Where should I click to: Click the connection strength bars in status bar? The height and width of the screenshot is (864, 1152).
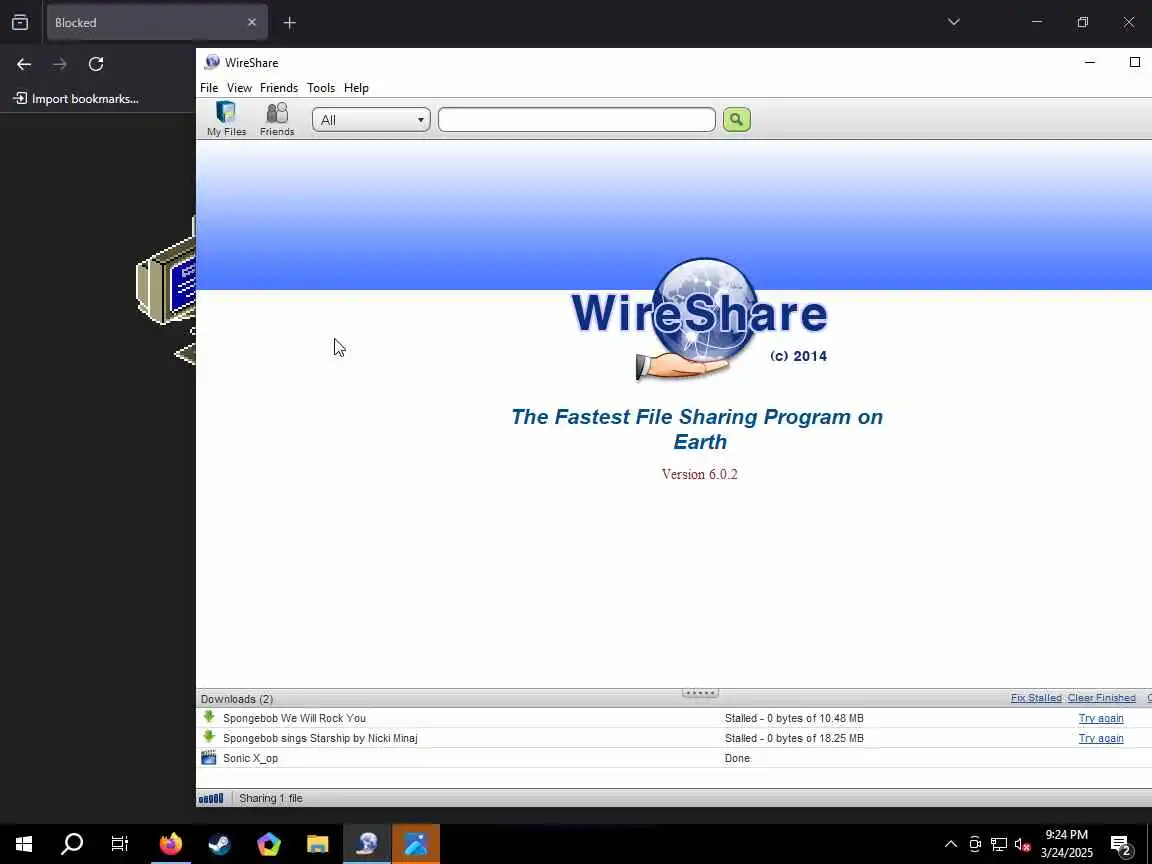[x=211, y=798]
